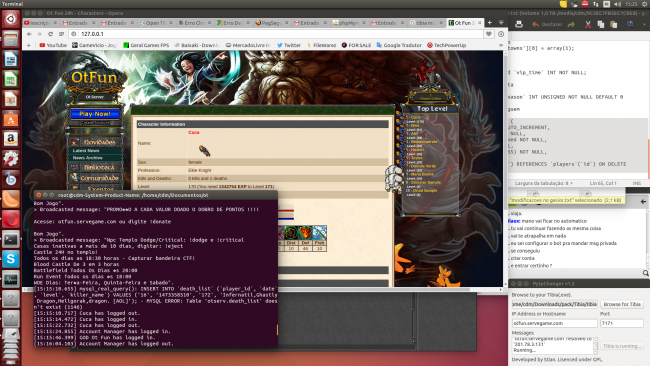Click the copy icon in gedit
650x366 pixels.
click(x=601, y=24)
